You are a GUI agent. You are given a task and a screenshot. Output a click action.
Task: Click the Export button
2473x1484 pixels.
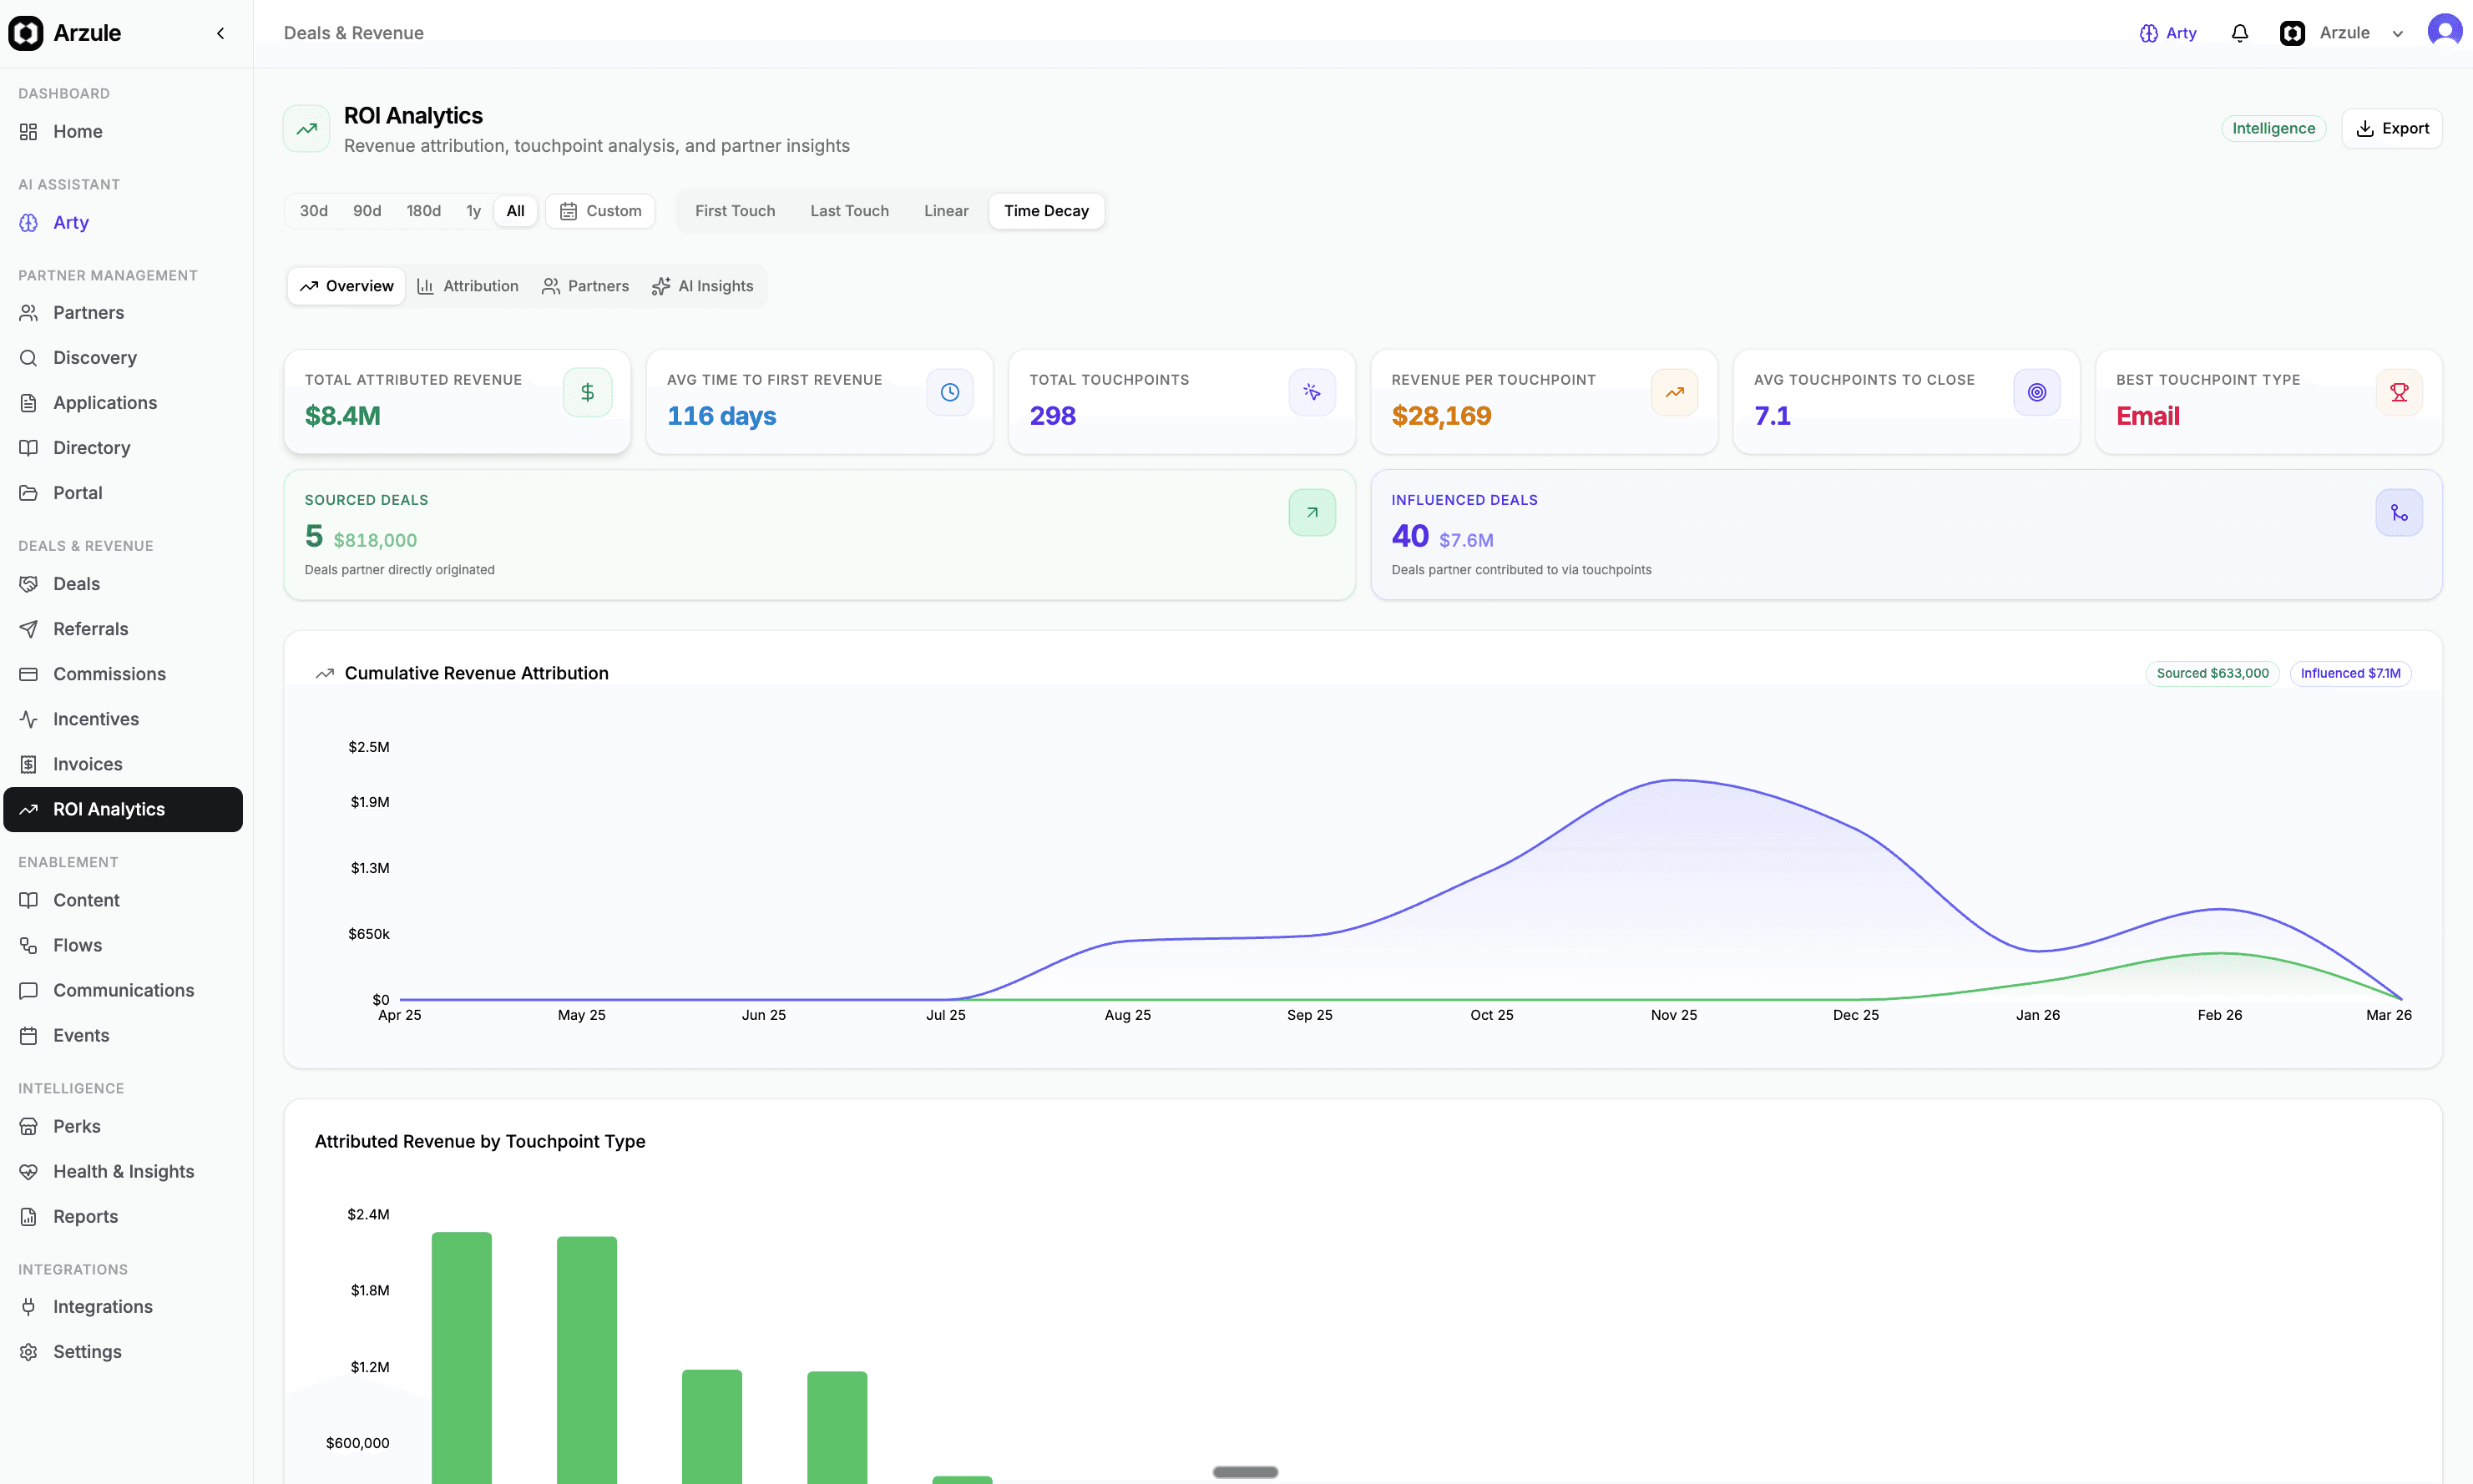pyautogui.click(x=2394, y=128)
